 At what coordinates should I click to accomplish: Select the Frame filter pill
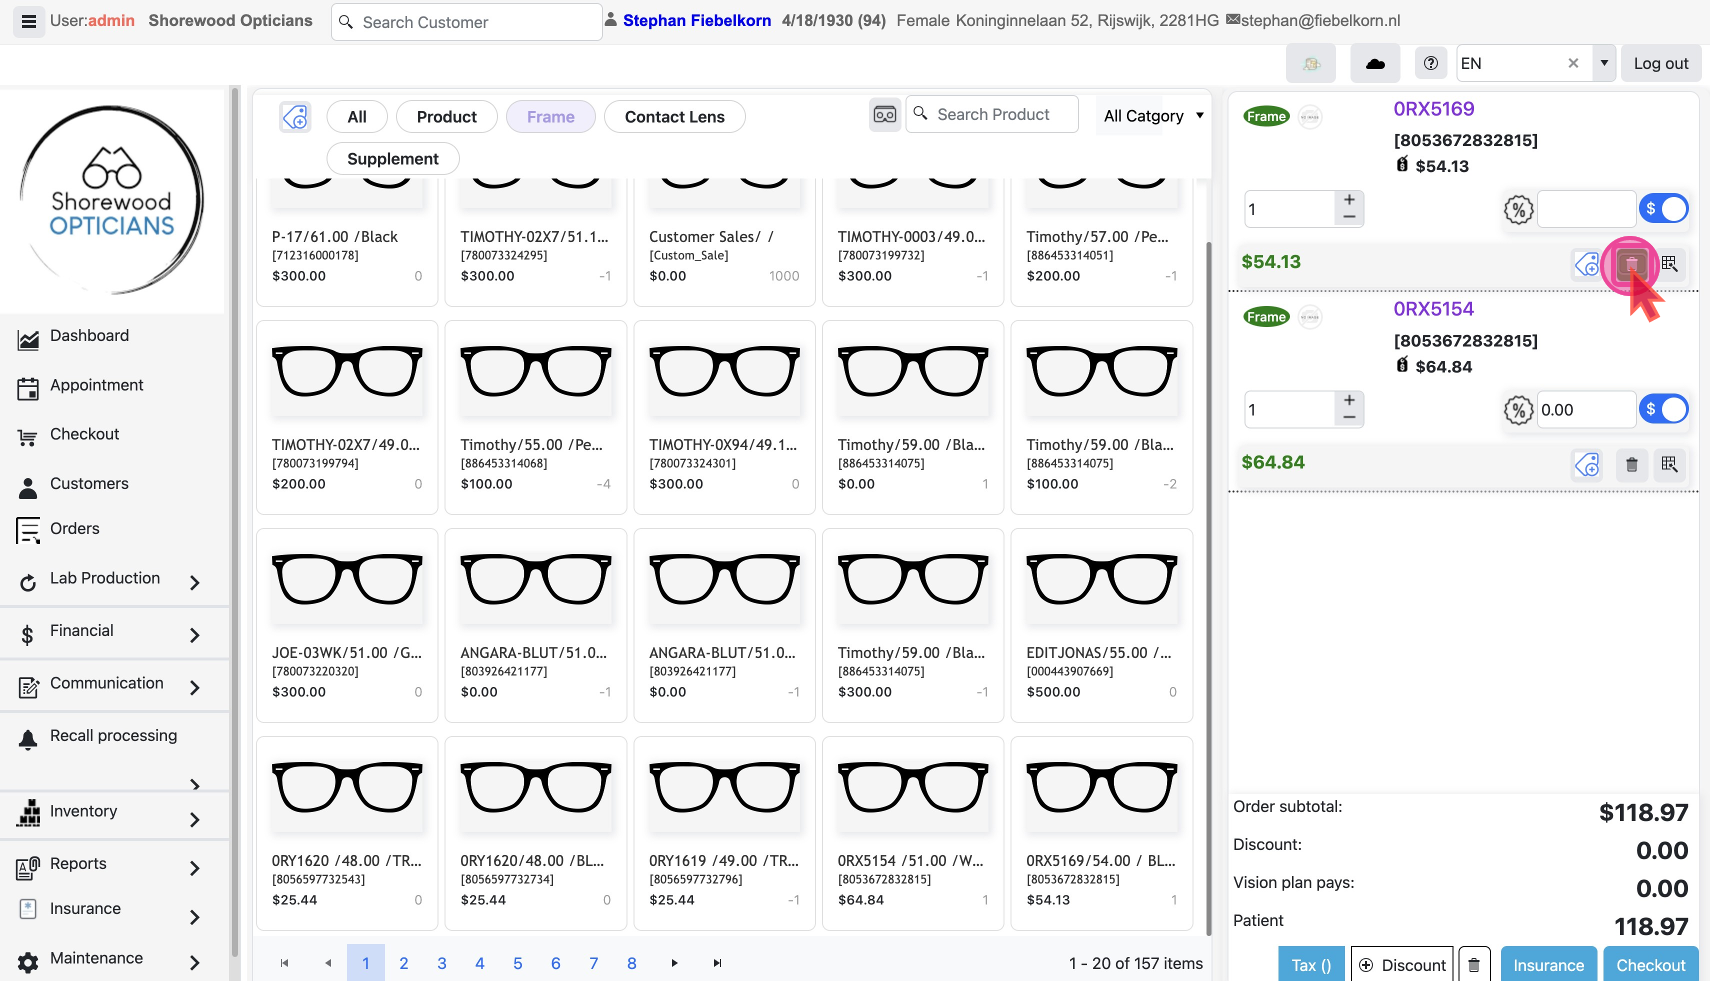click(550, 117)
